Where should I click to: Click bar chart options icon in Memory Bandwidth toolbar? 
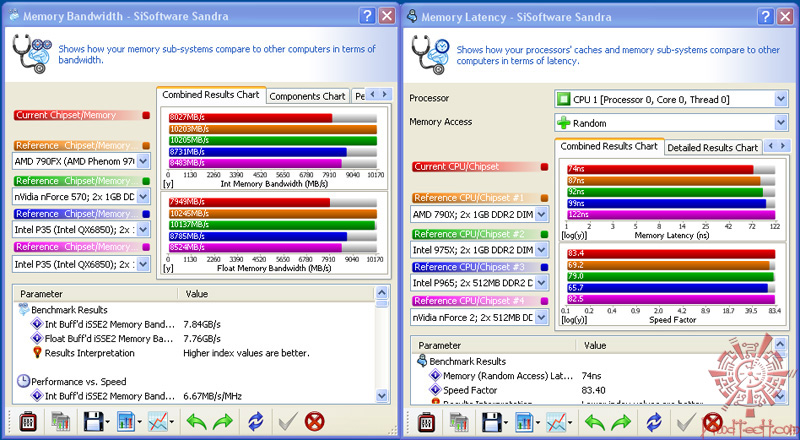[x=126, y=422]
